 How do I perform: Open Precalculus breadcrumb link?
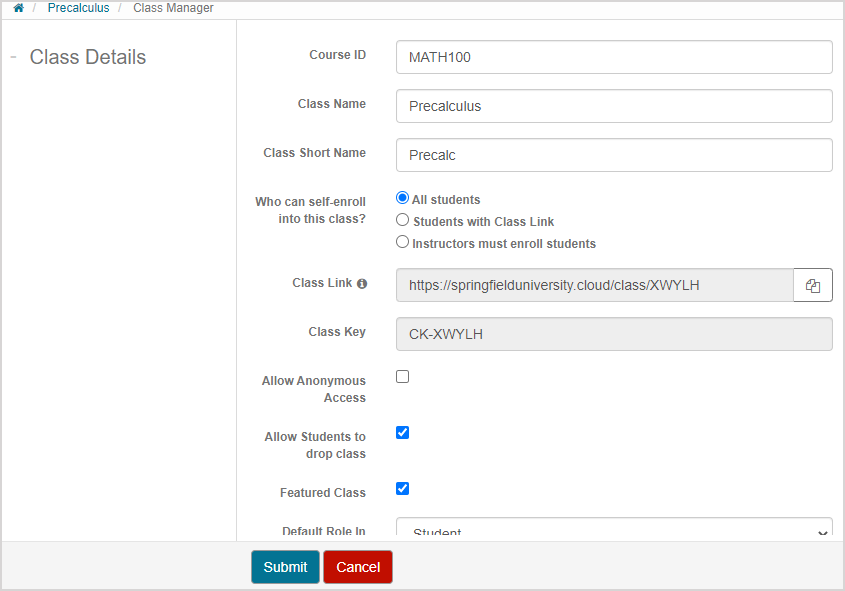pos(78,8)
